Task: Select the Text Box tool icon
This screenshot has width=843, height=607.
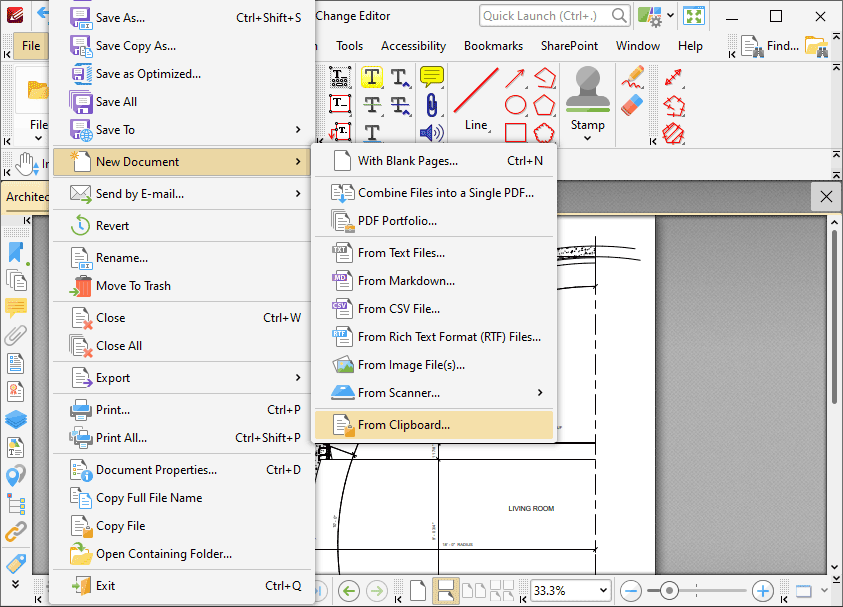Action: (x=340, y=104)
